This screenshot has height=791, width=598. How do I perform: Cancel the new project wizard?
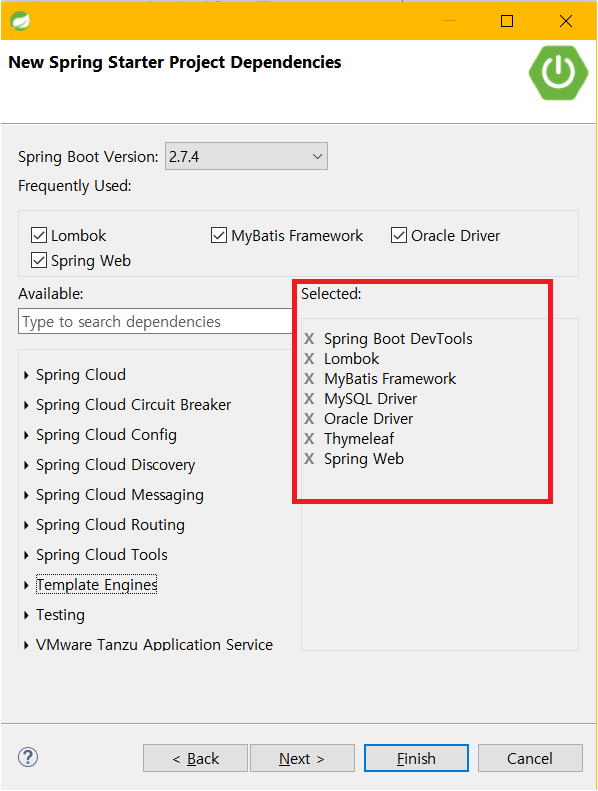pos(530,758)
